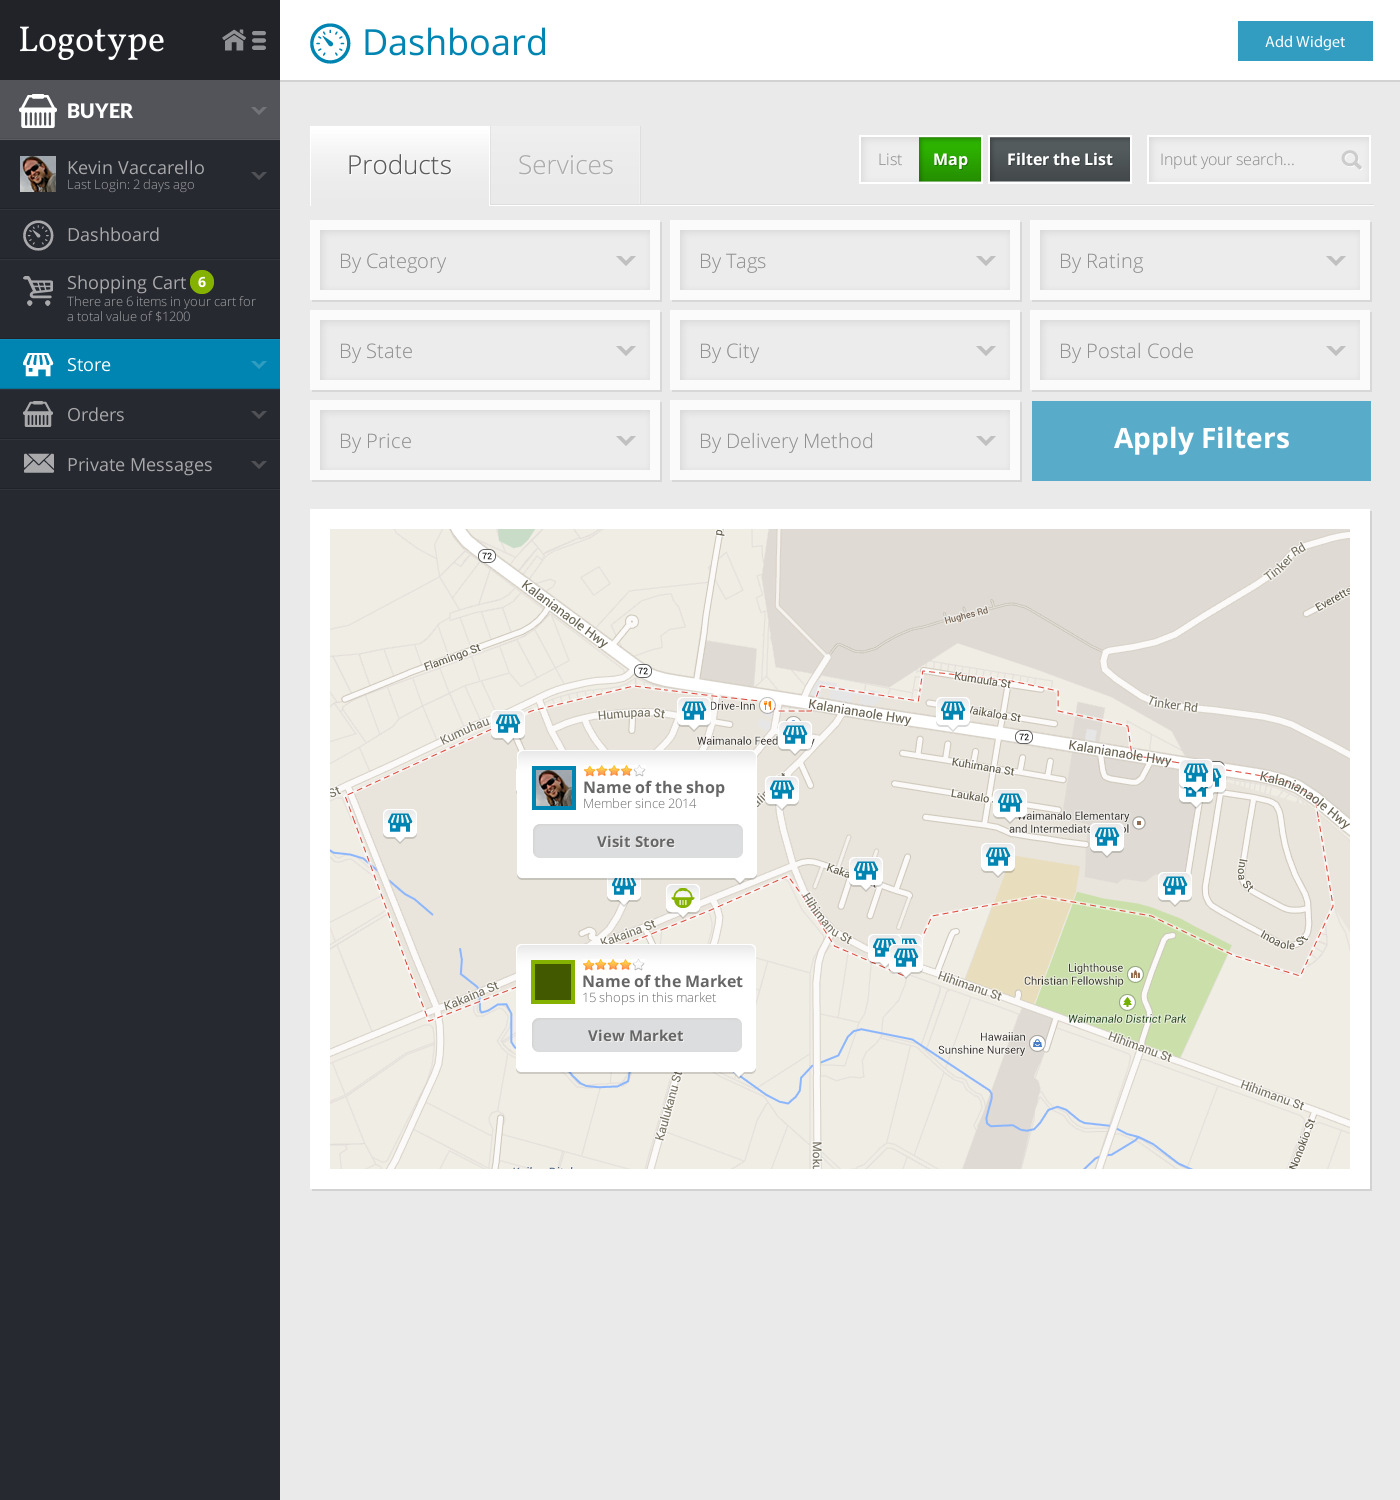Open Store in the sidebar
The image size is (1400, 1500).
[x=140, y=364]
